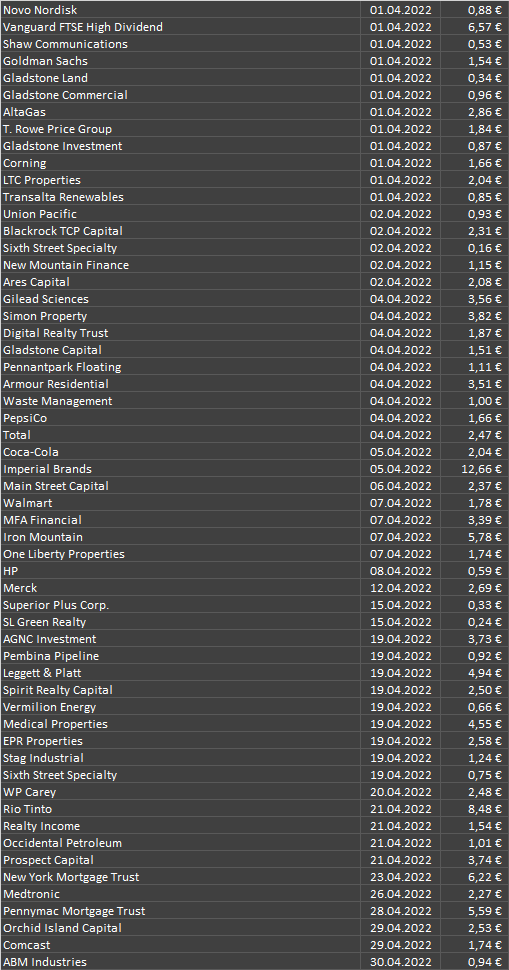Select the Prospect Capital cell
The image size is (509, 970).
tap(181, 861)
